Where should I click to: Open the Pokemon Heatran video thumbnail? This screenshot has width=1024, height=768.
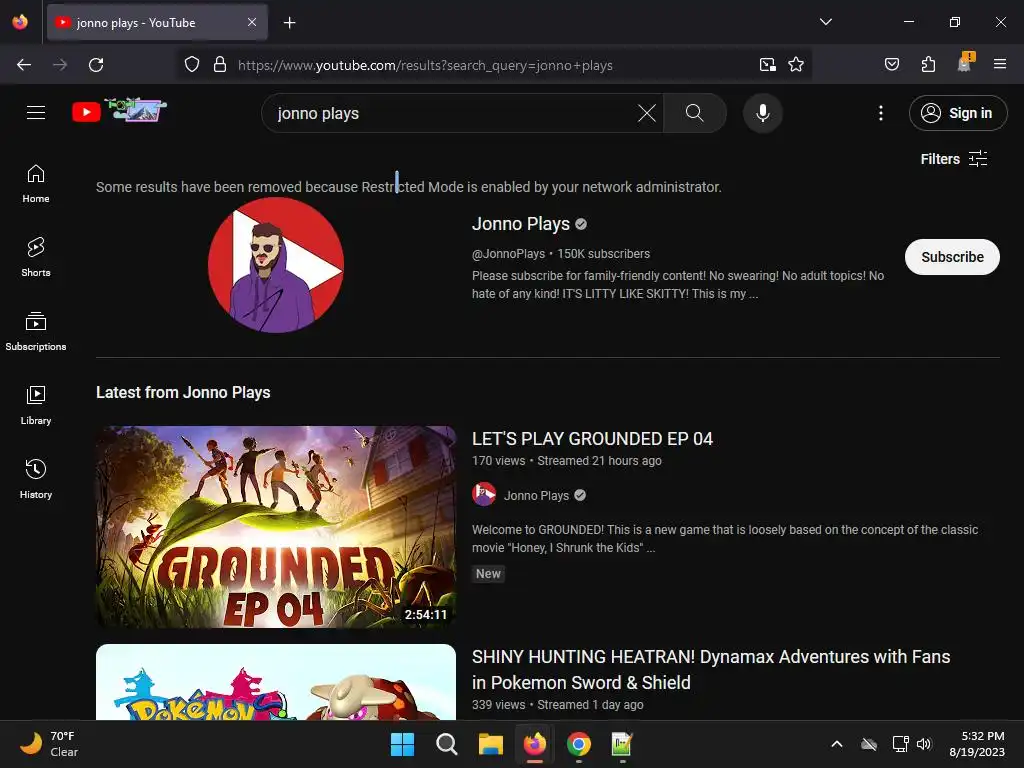276,682
